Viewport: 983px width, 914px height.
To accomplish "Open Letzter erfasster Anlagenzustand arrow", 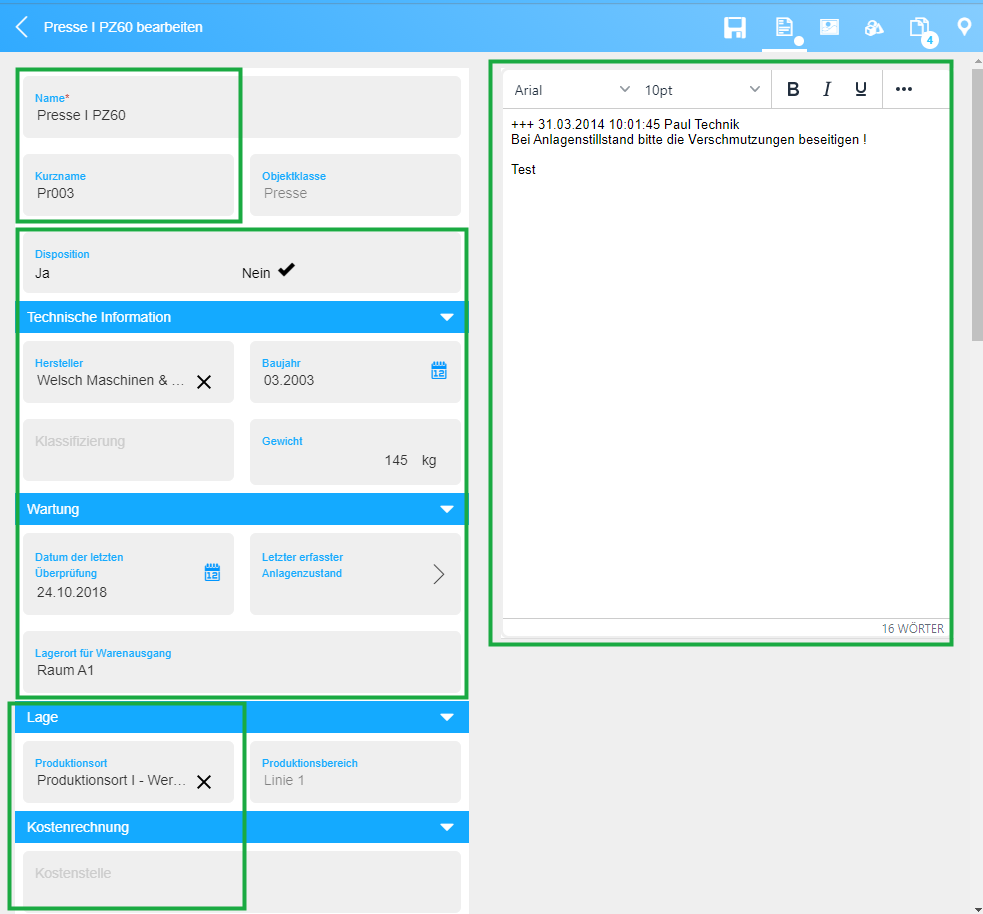I will [x=439, y=574].
